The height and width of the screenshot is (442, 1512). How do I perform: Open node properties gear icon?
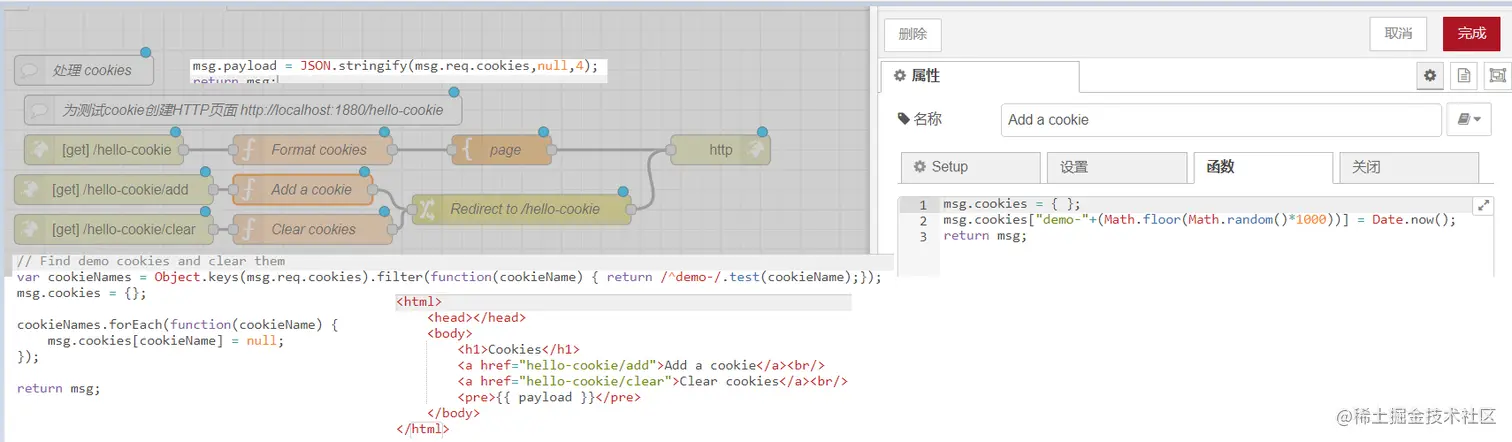(x=1430, y=75)
